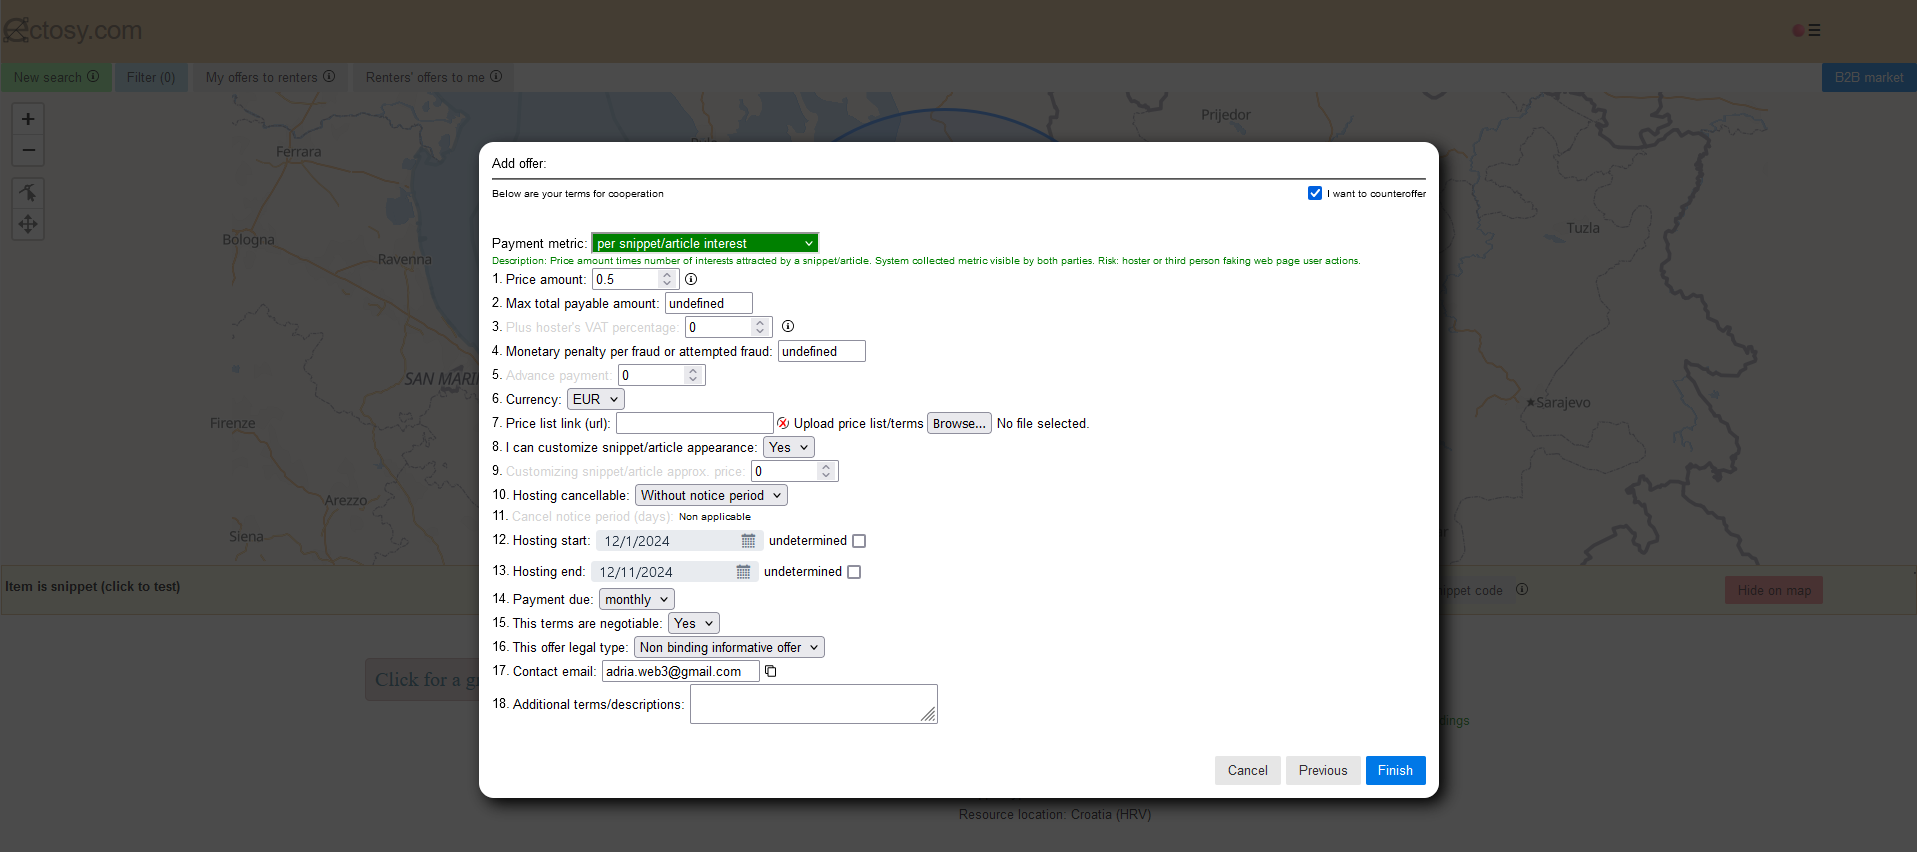Click the Additional terms/descriptions text area
The image size is (1917, 852).
pyautogui.click(x=812, y=704)
